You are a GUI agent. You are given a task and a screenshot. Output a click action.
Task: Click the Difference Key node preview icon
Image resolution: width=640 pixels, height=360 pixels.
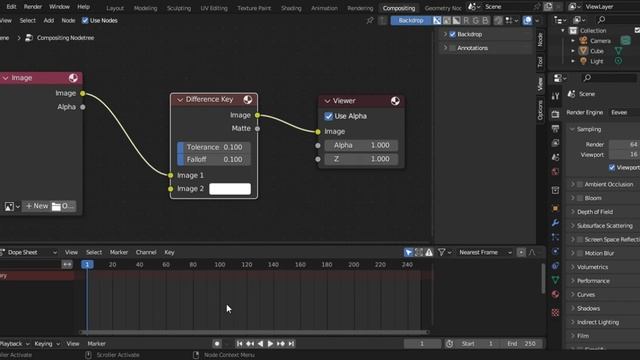[248, 100]
